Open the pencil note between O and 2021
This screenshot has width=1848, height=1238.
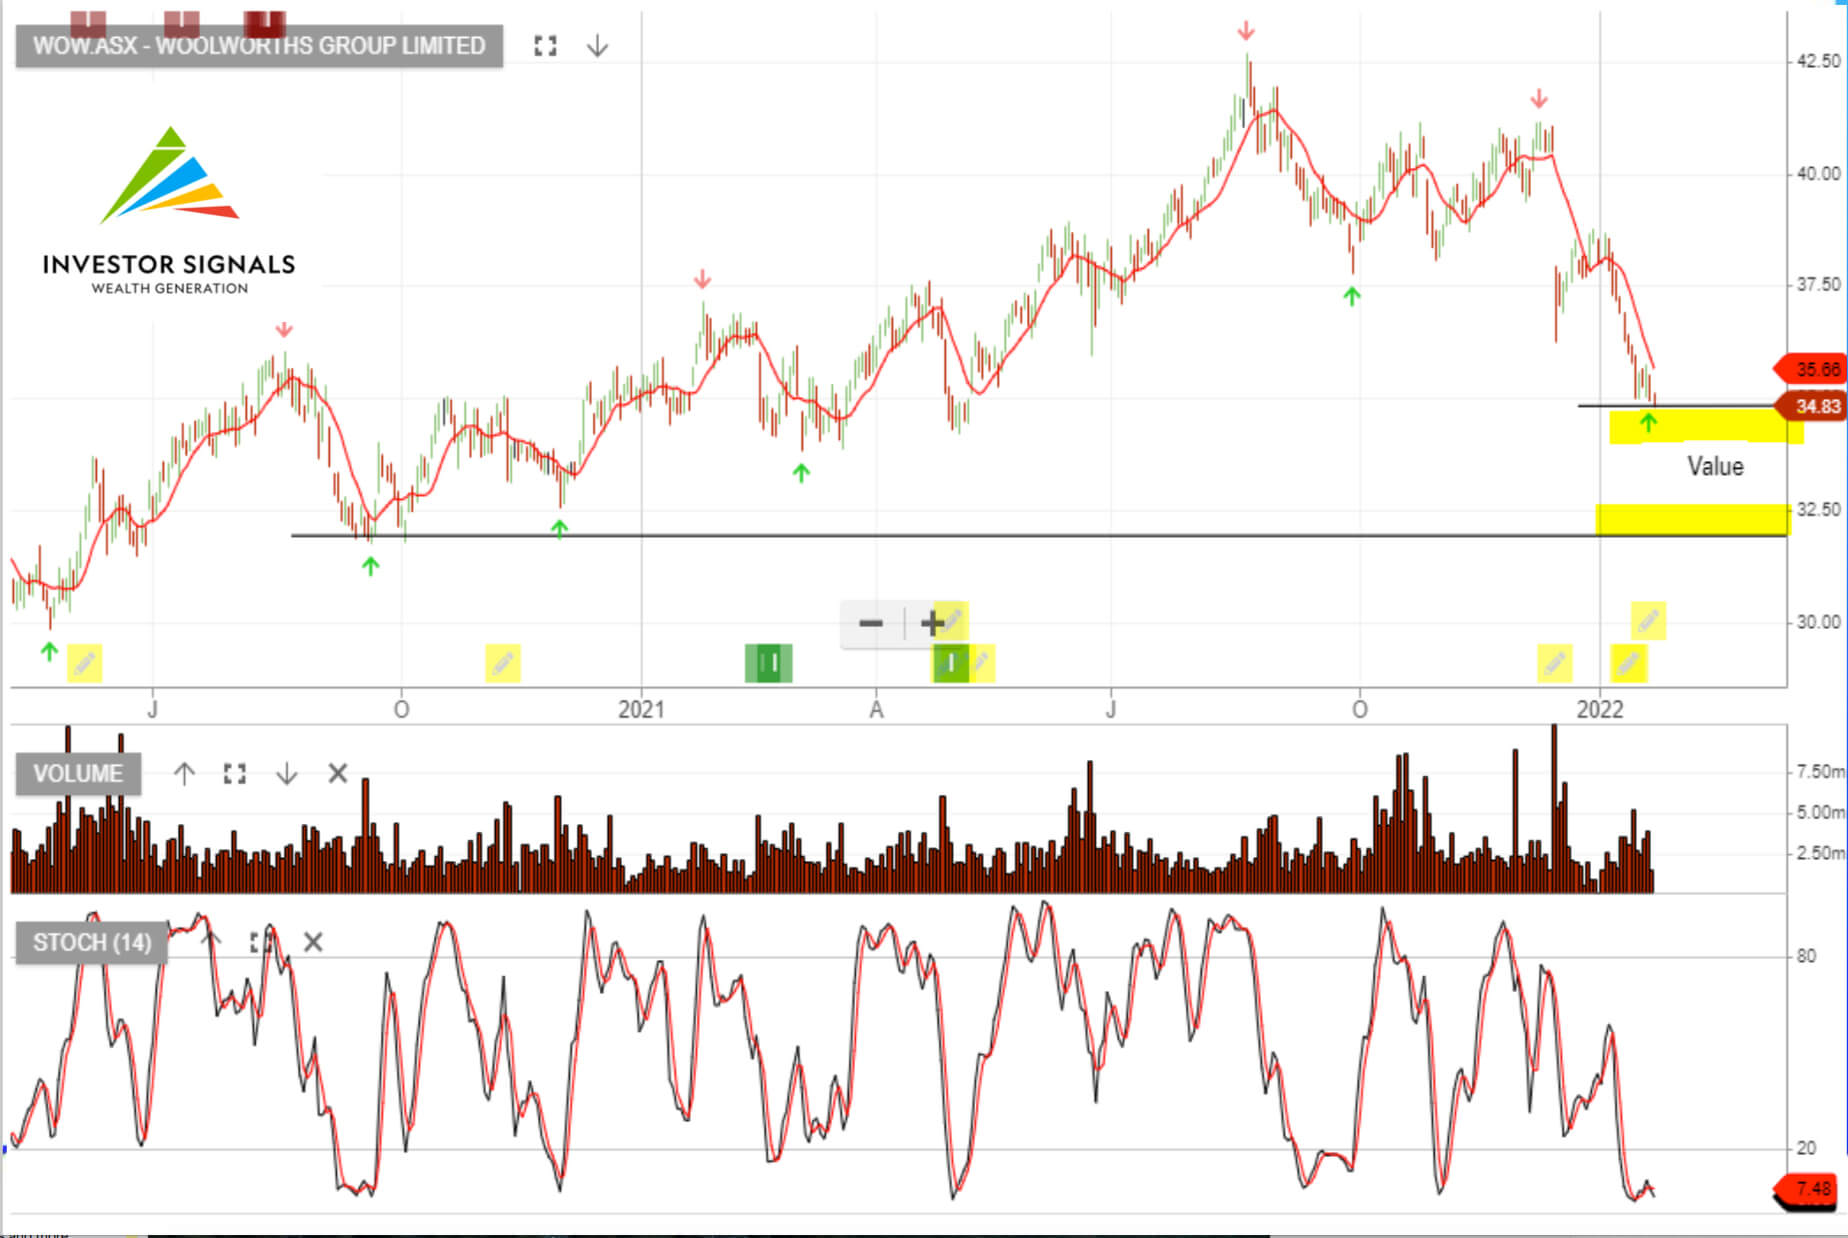tap(503, 663)
